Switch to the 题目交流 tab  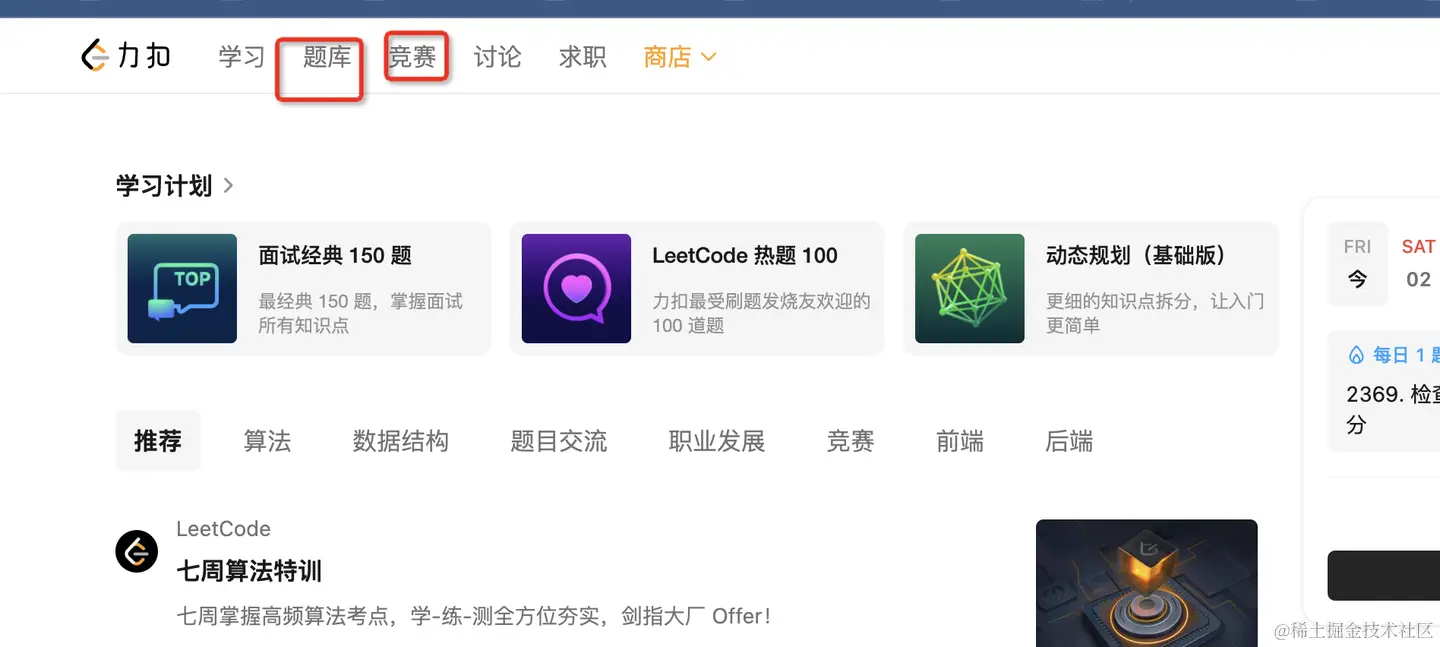click(559, 441)
